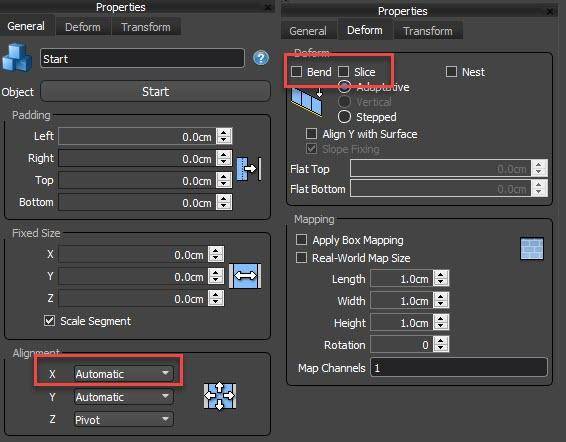Click the deform panels diagram icon
Screen dimensions: 566x442
pyautogui.click(x=307, y=101)
